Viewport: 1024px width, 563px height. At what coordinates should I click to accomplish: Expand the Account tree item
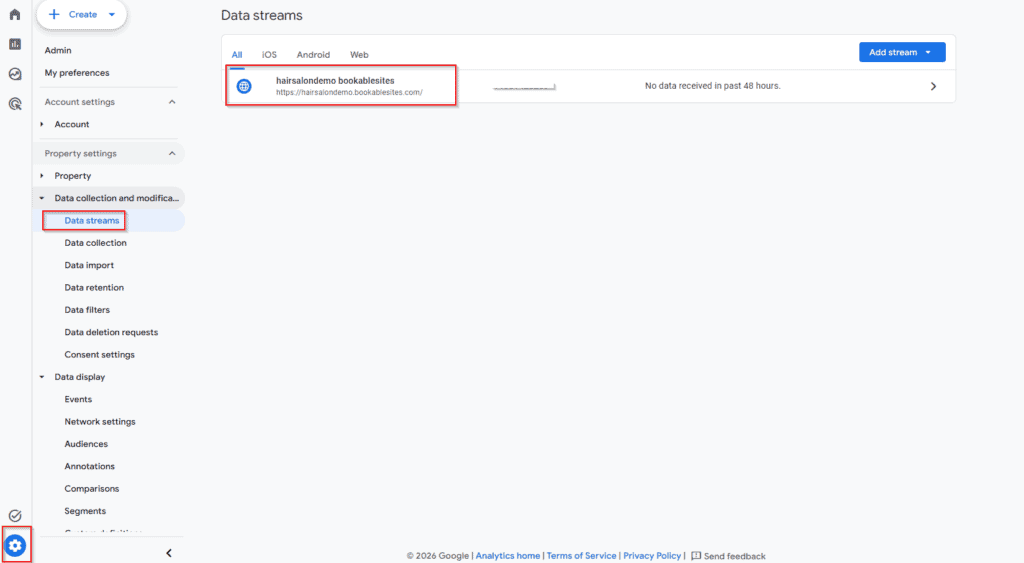pos(42,124)
